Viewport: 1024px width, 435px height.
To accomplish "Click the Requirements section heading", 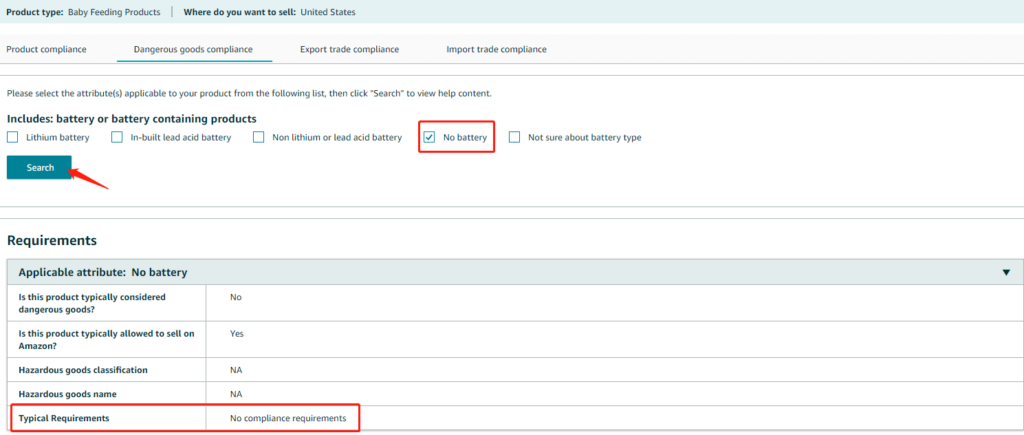I will click(x=51, y=241).
